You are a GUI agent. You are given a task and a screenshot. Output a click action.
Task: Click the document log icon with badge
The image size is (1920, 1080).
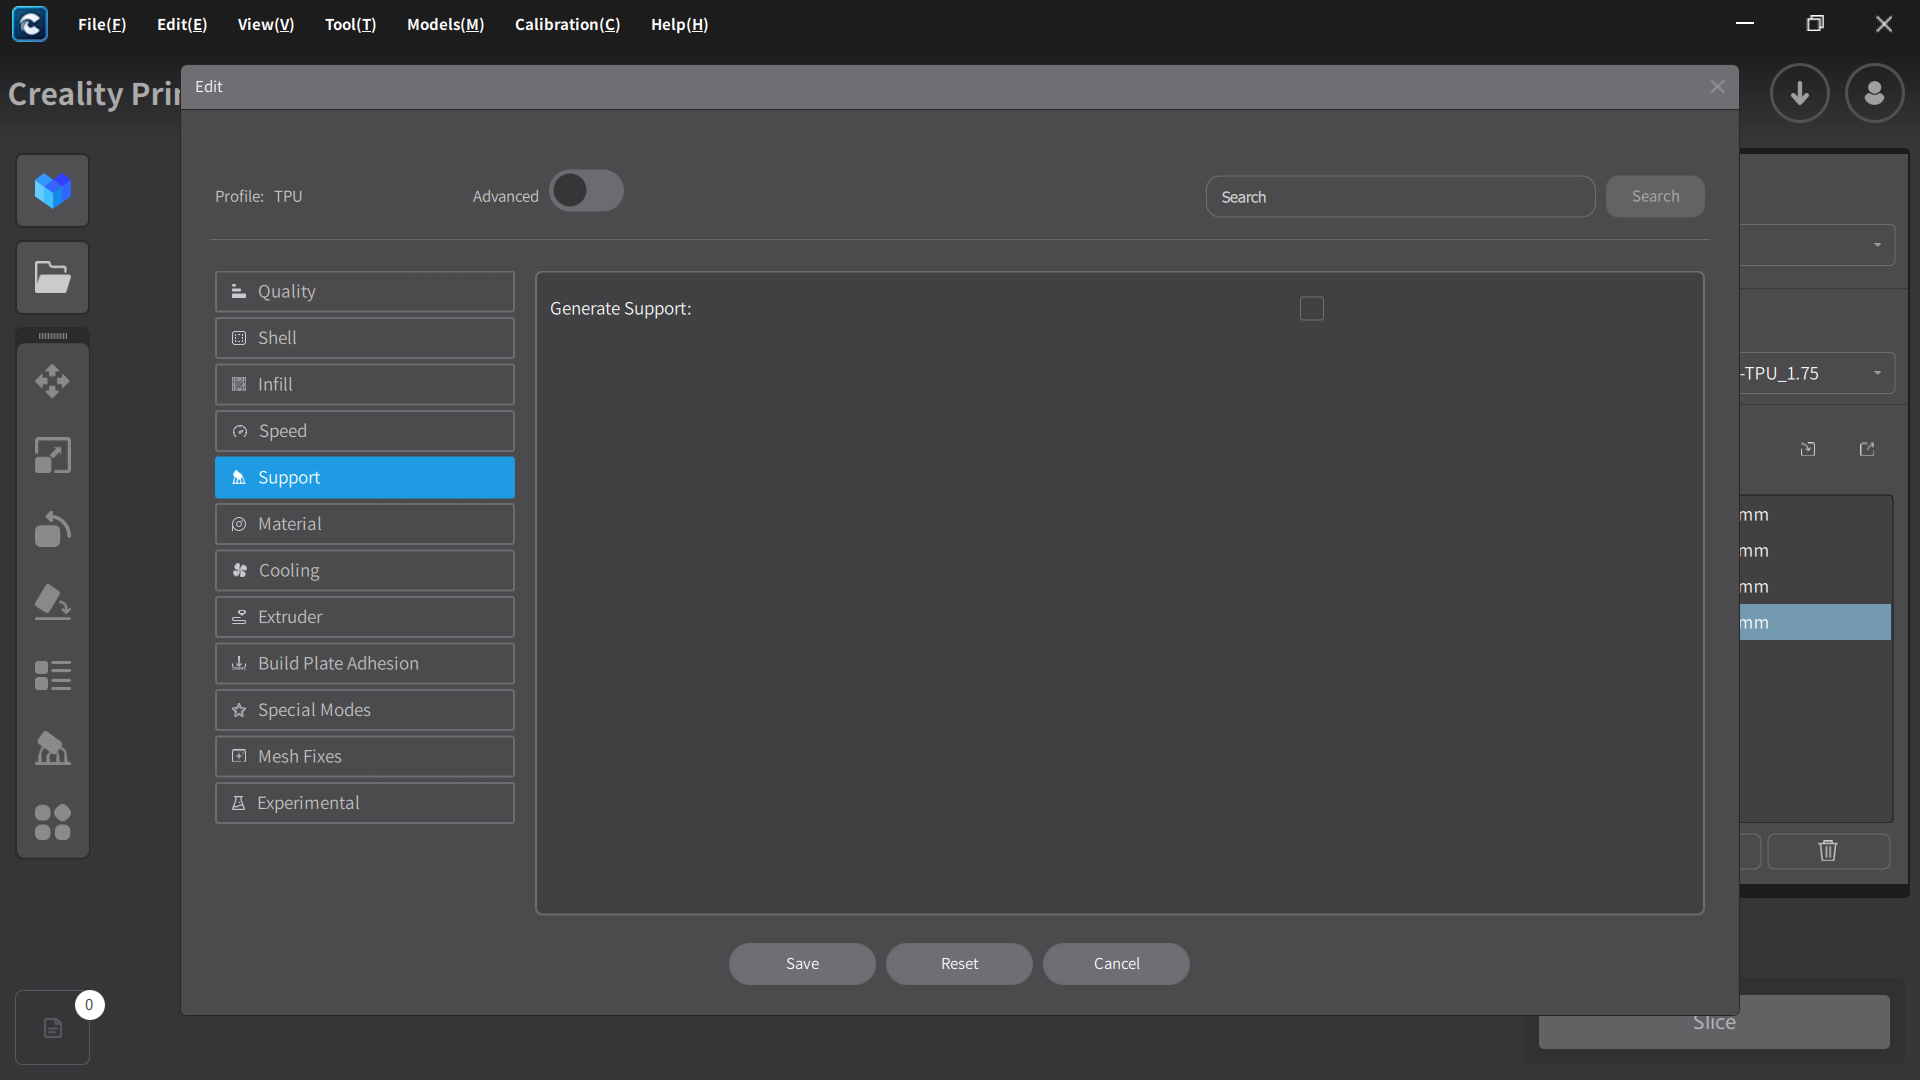(x=53, y=1027)
